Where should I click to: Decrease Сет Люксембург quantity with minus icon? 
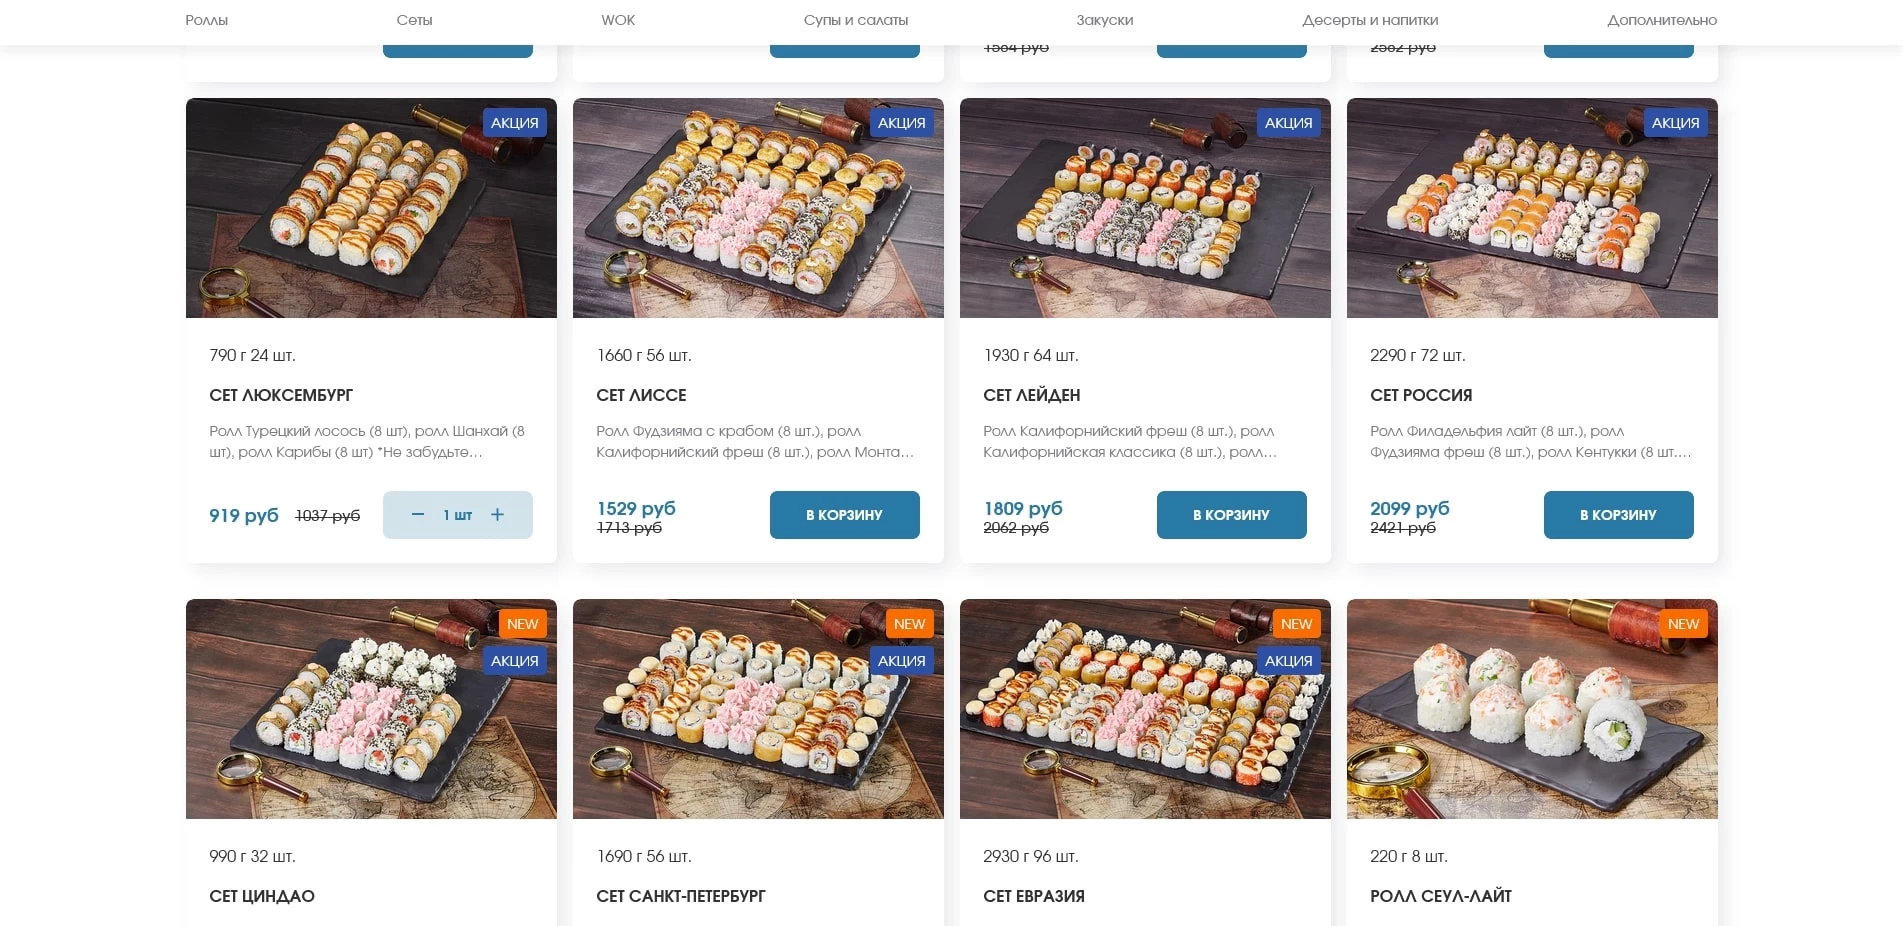418,515
